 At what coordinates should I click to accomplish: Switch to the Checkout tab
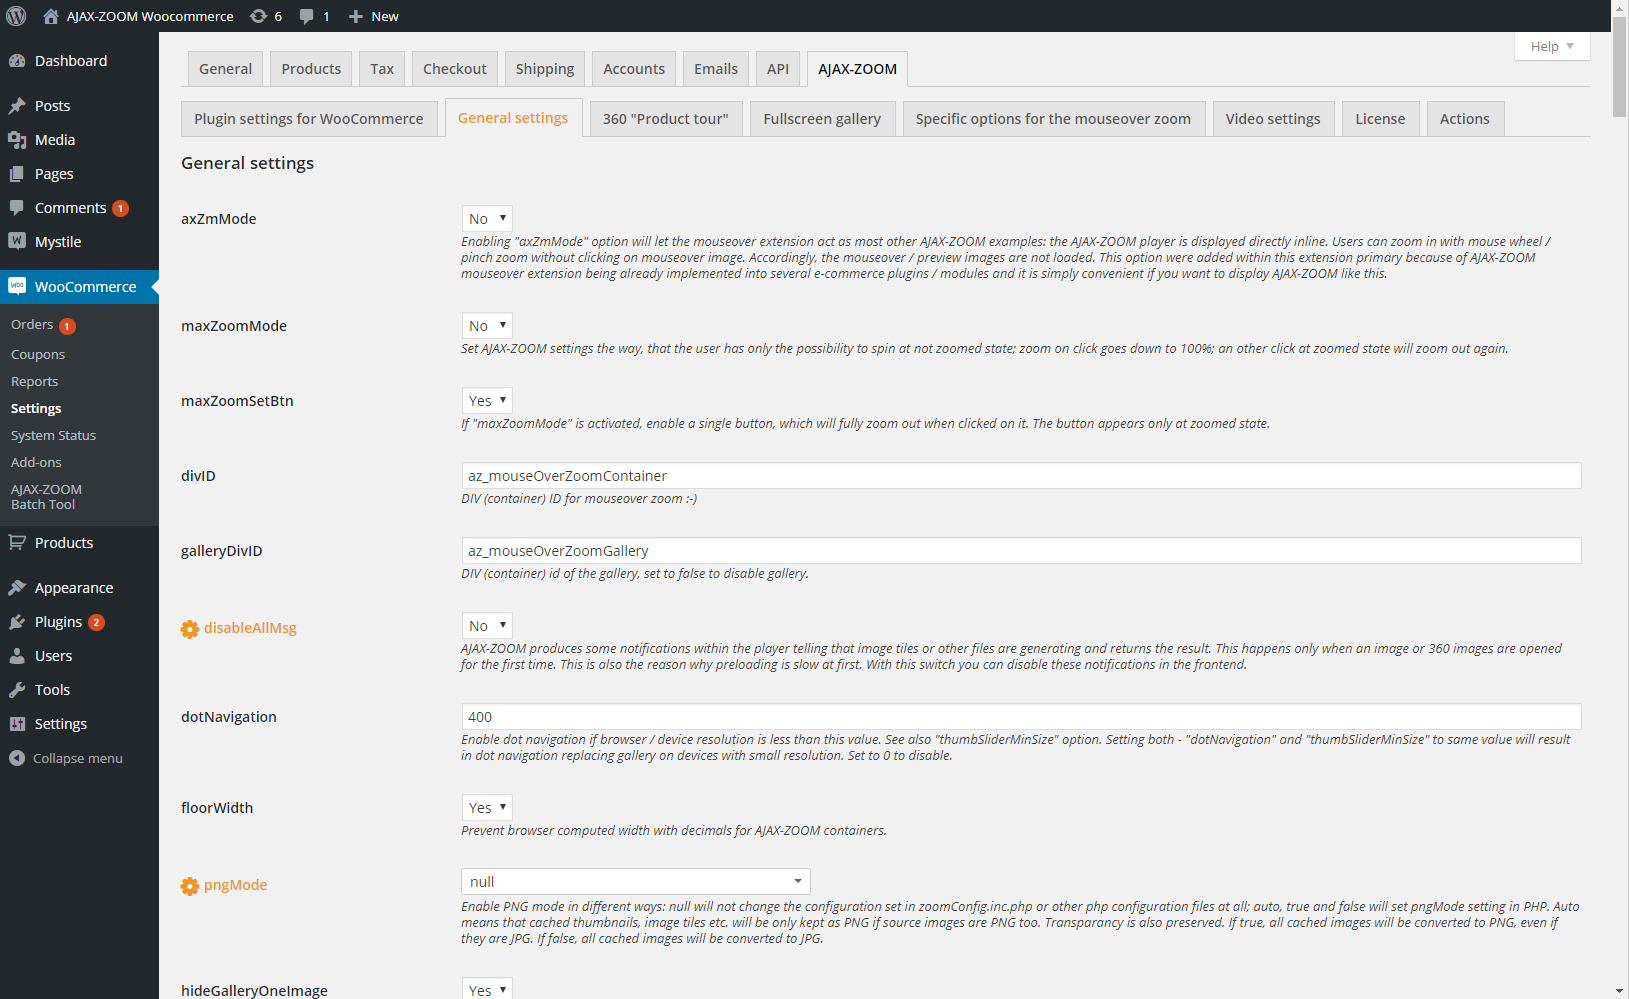pos(455,69)
